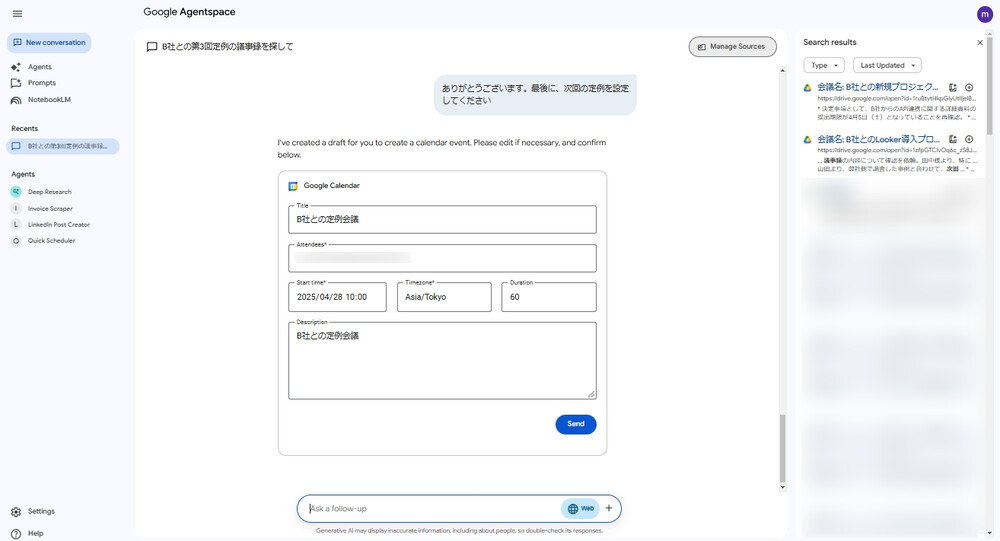The height and width of the screenshot is (541, 1000).
Task: Click the conversation title B社との第3回定例の議事録を探して
Action: tap(228, 47)
